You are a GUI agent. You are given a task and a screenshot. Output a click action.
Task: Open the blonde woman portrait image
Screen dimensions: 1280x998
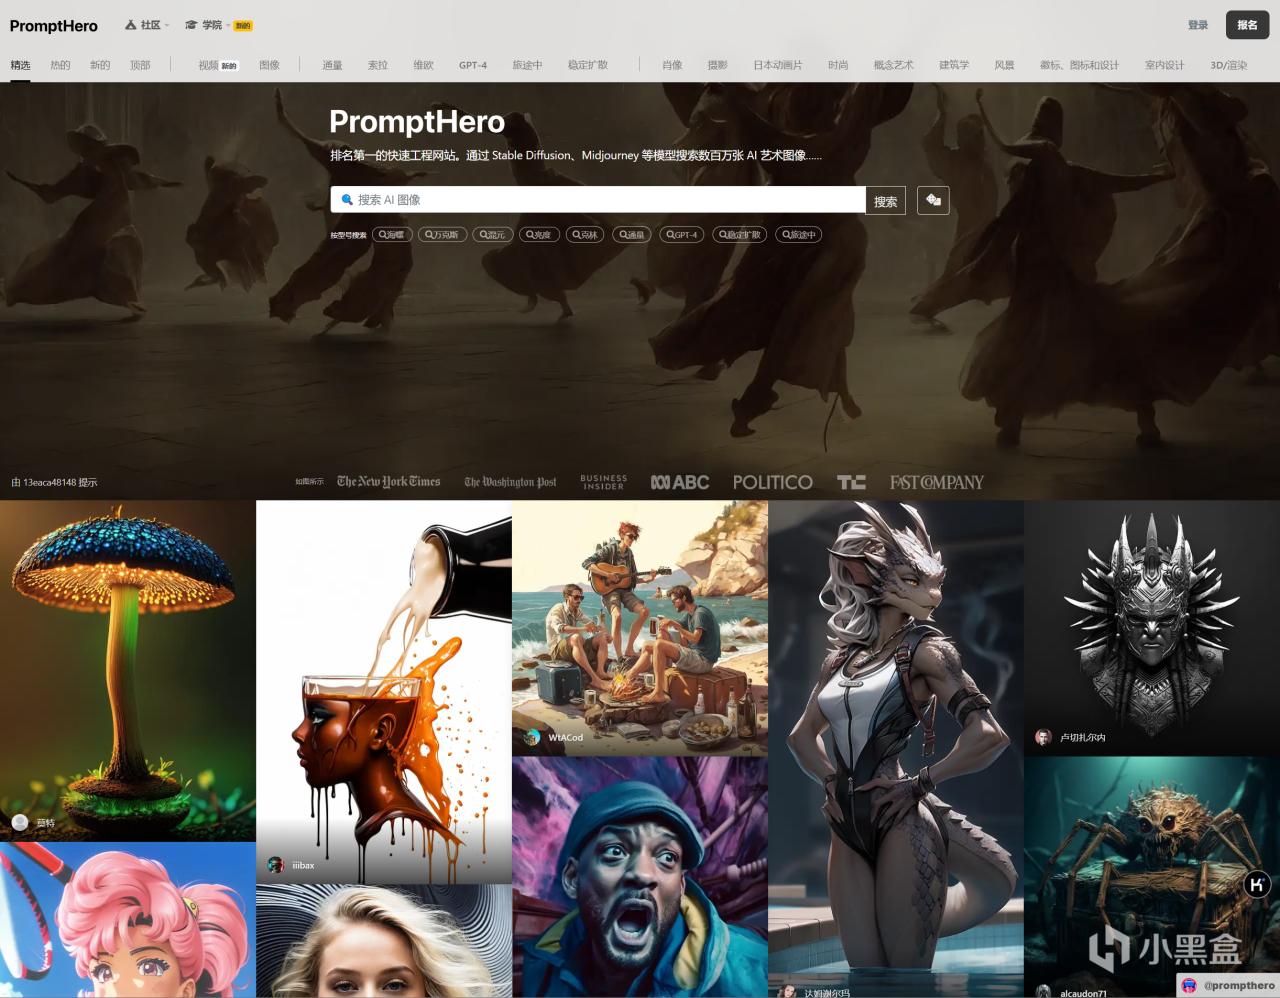384,941
